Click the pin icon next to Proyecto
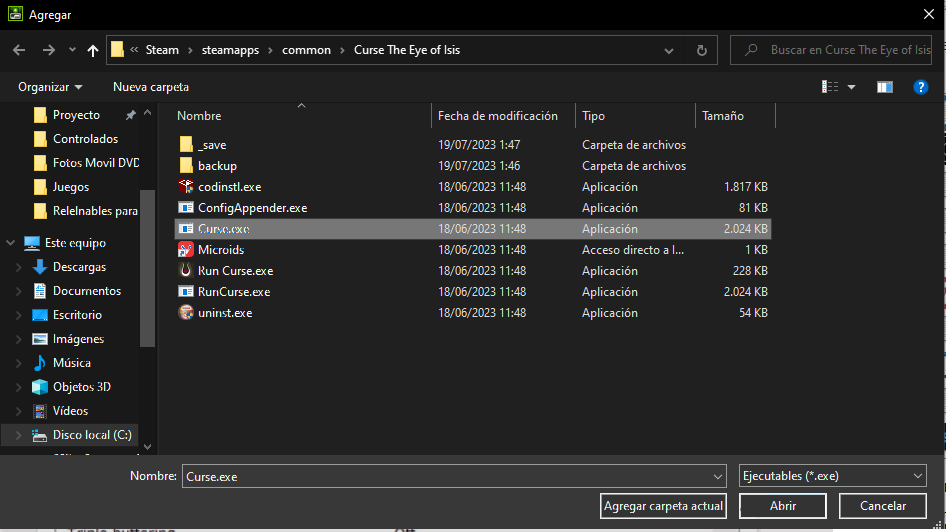The image size is (946, 532). pos(130,115)
